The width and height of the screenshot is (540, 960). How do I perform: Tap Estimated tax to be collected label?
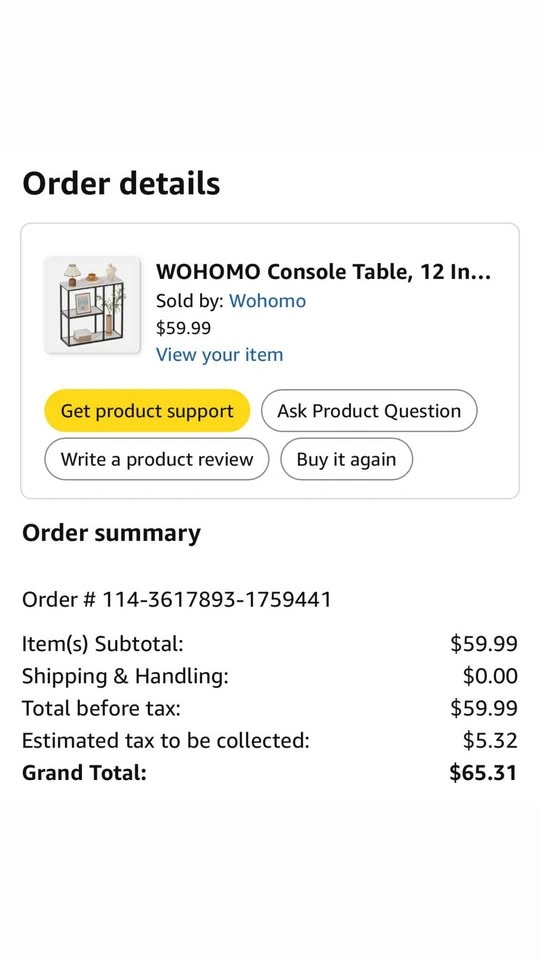166,740
